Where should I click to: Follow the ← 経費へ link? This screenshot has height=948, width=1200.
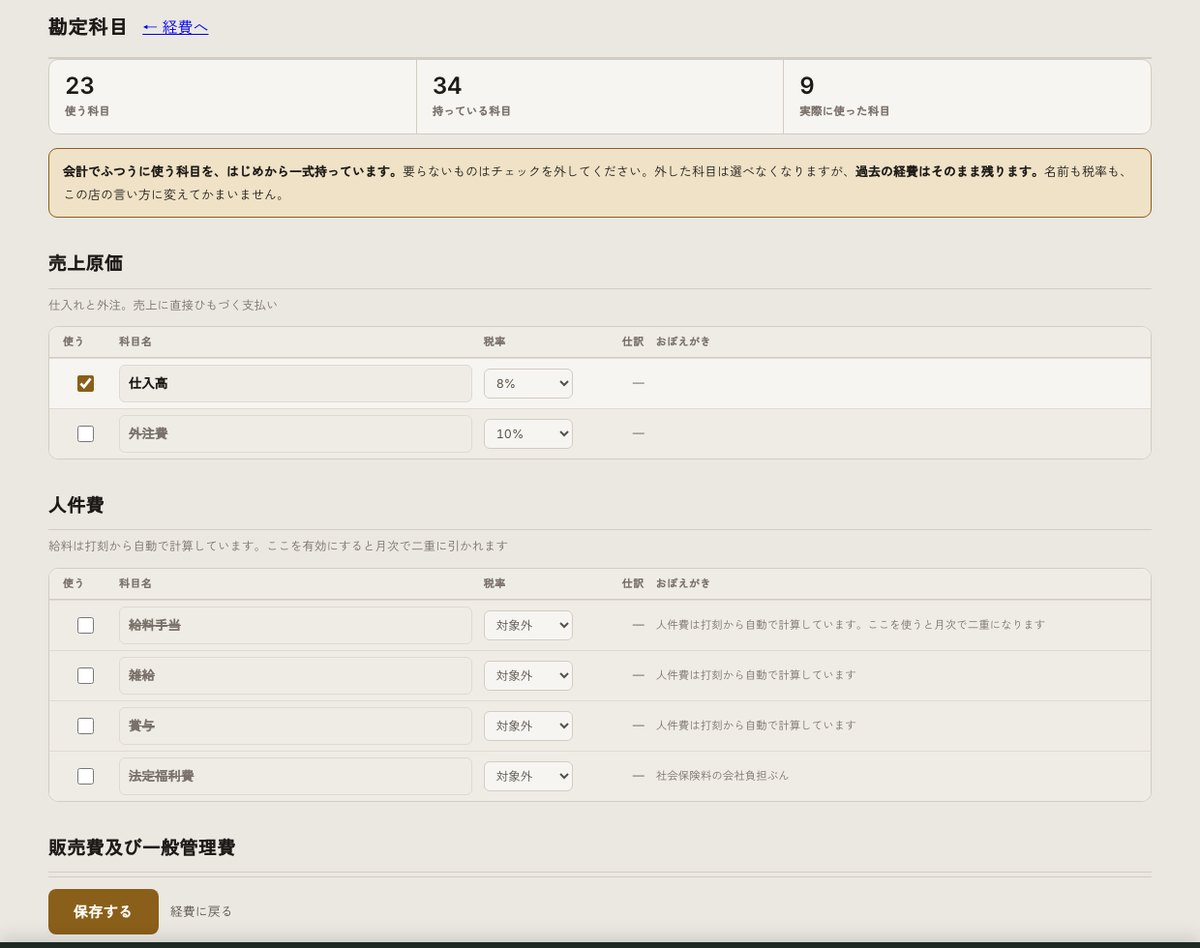pos(175,28)
